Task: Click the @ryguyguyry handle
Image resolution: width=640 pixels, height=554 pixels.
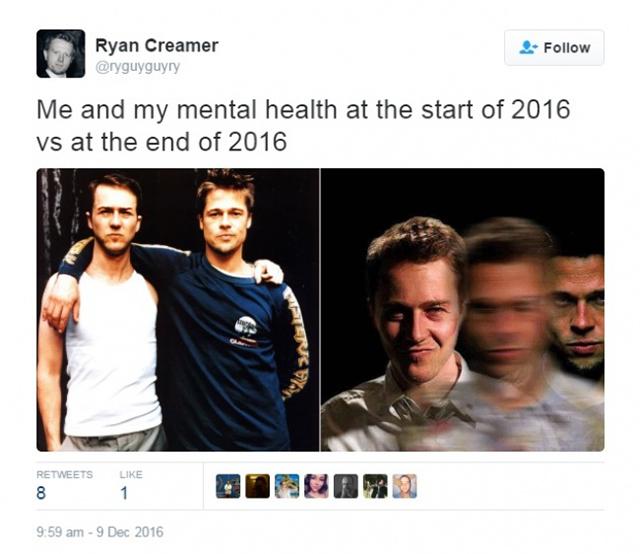Action: (x=138, y=67)
